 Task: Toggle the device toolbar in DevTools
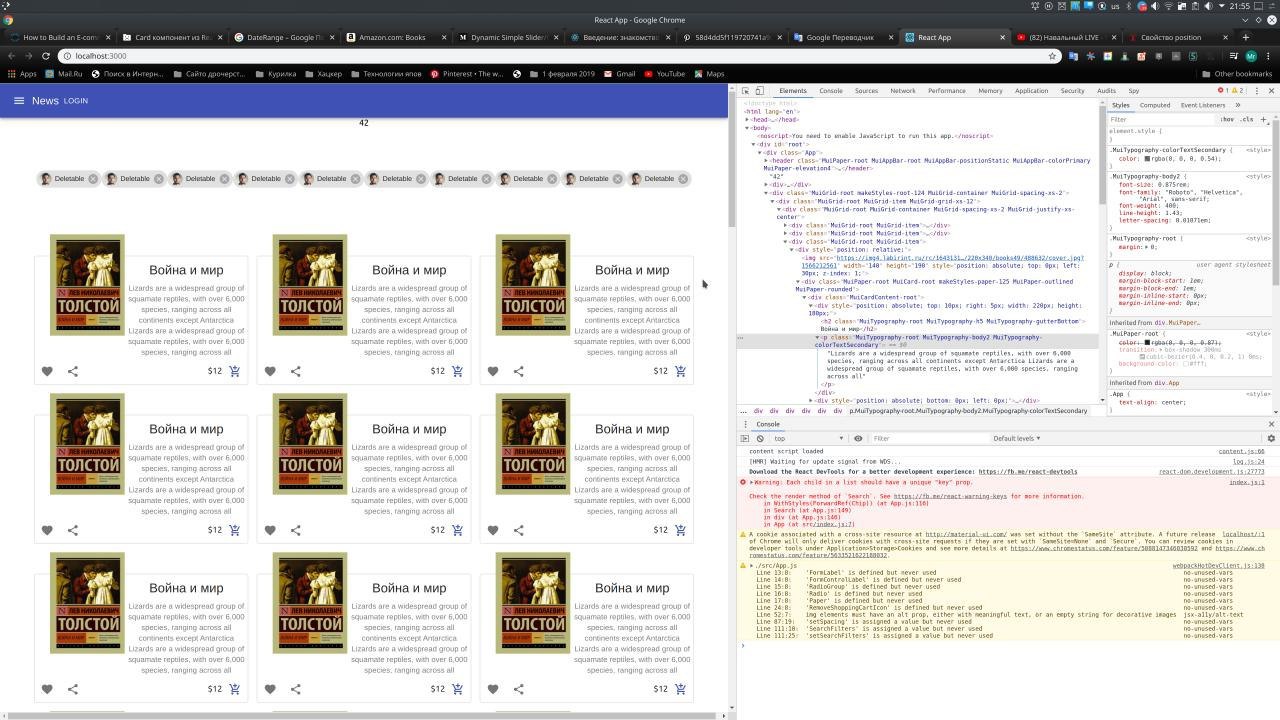click(759, 91)
